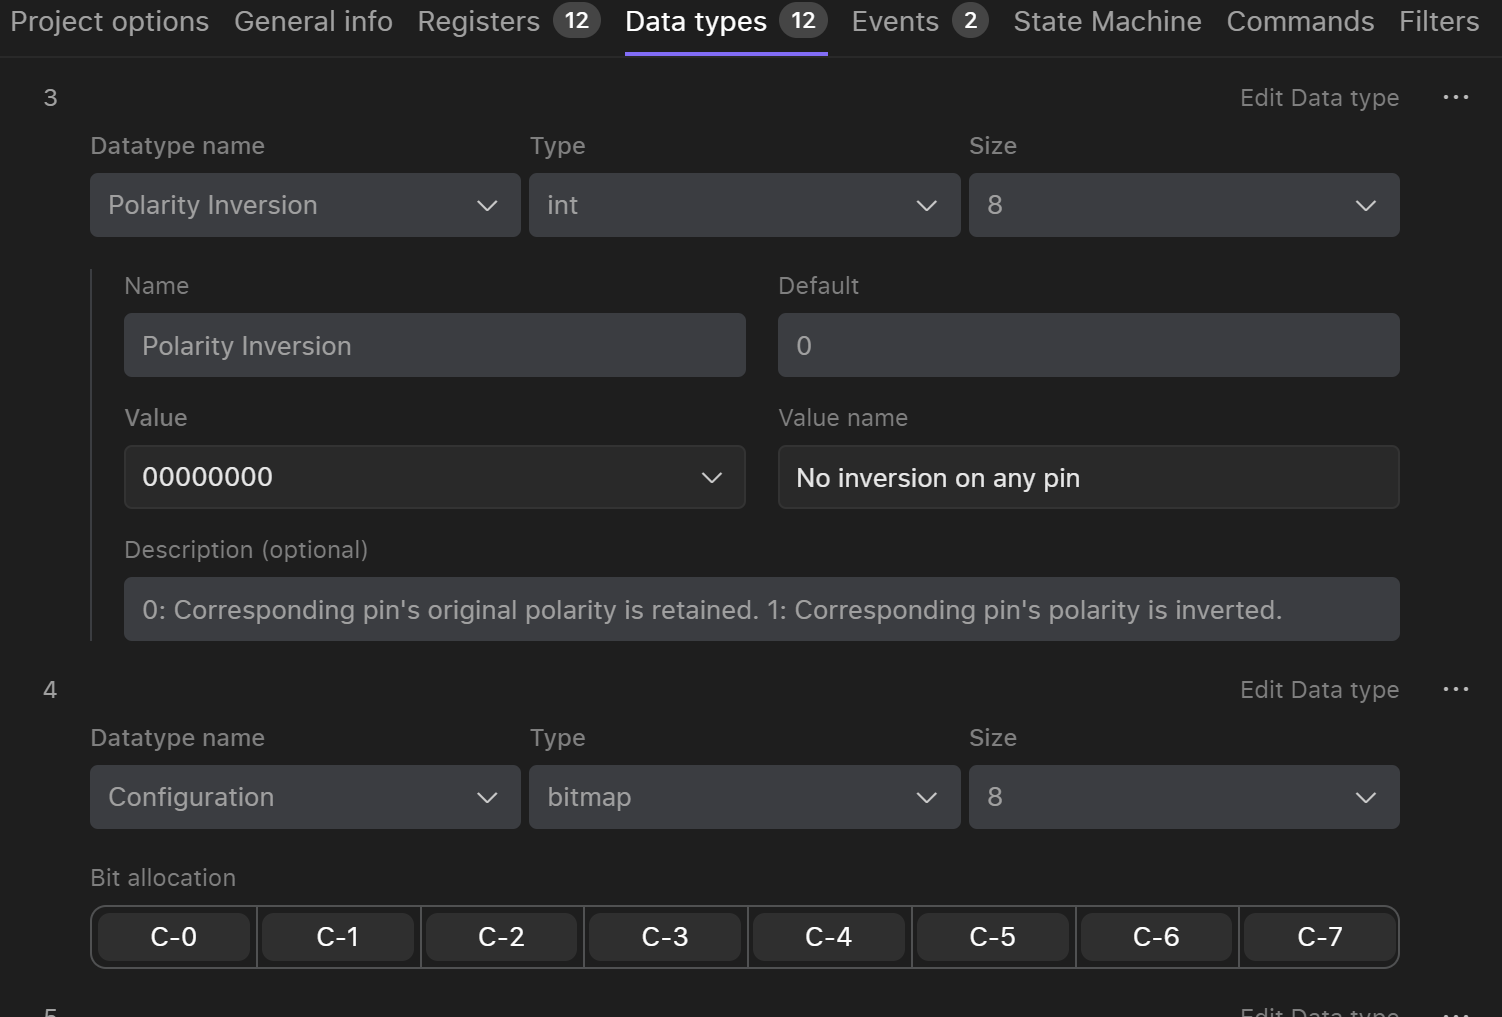Open the Events tab

(894, 21)
